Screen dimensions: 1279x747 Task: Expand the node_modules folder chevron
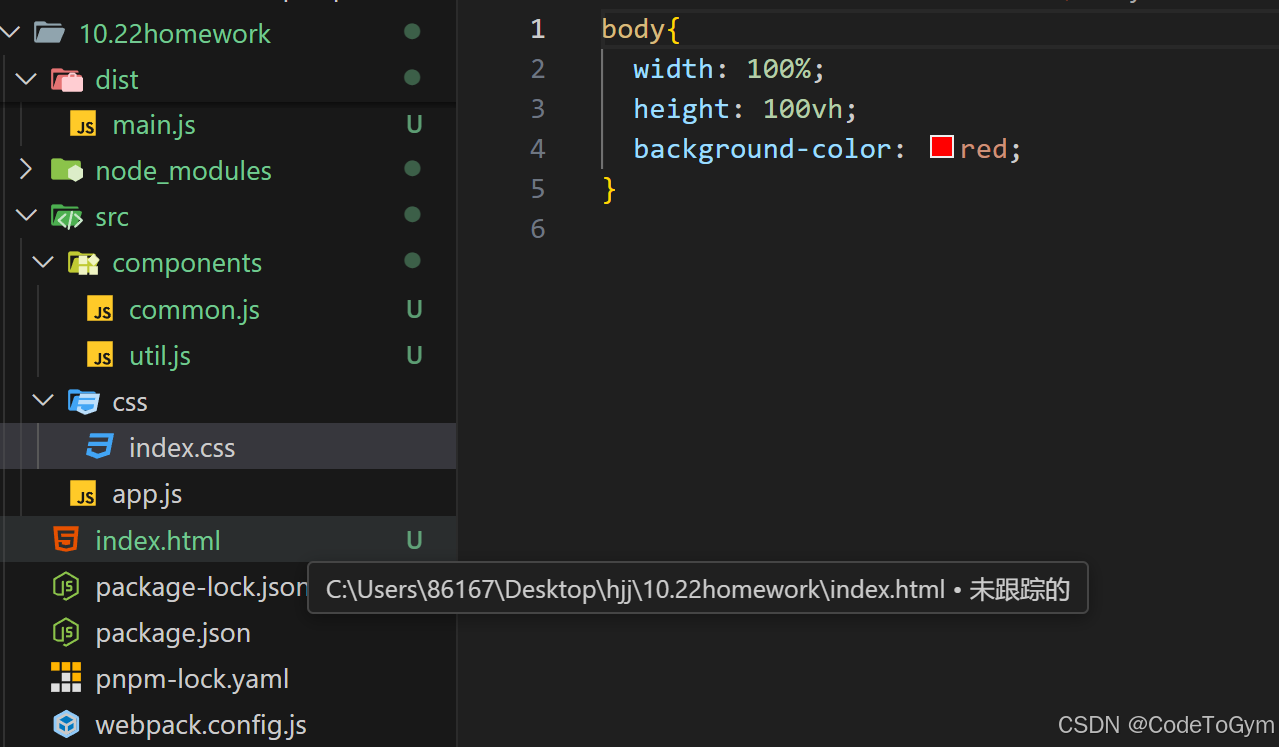pos(26,170)
